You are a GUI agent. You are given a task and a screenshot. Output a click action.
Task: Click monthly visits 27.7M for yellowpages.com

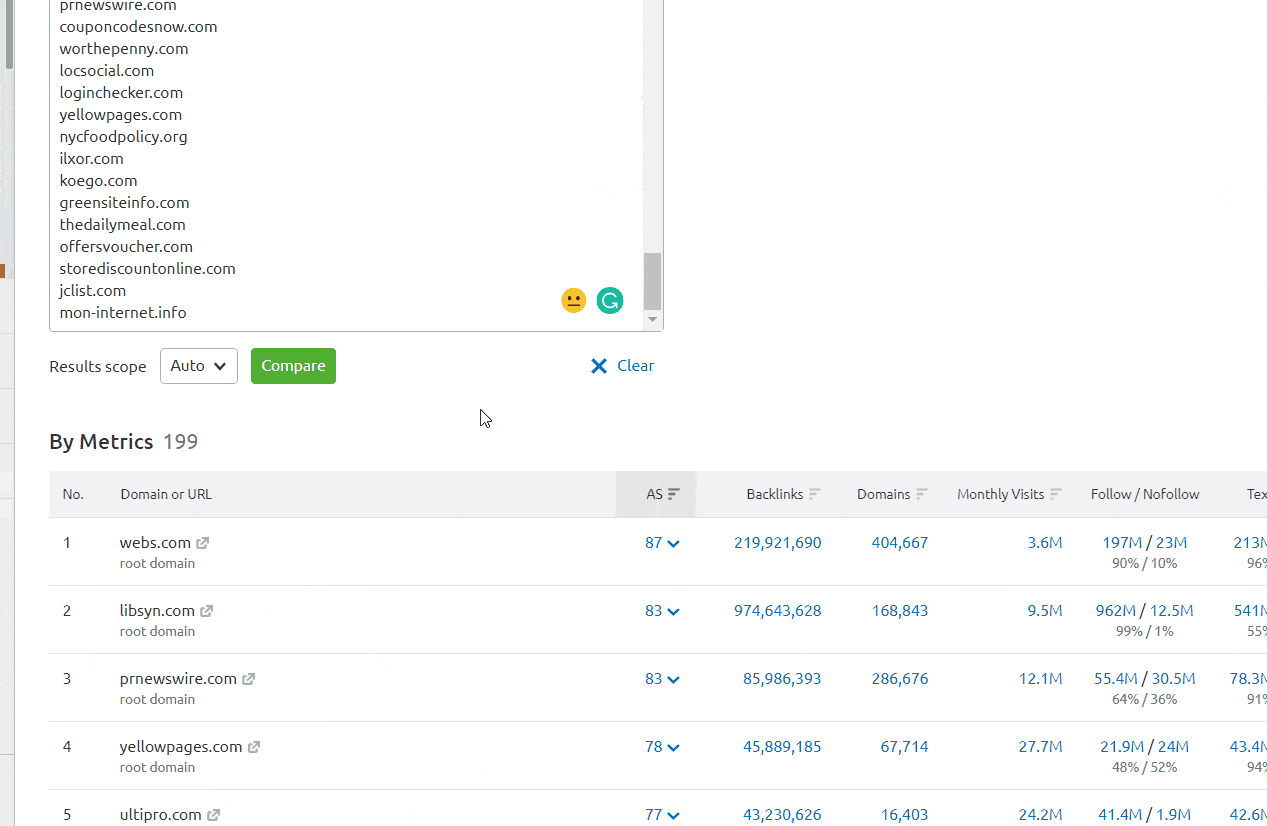point(1041,747)
